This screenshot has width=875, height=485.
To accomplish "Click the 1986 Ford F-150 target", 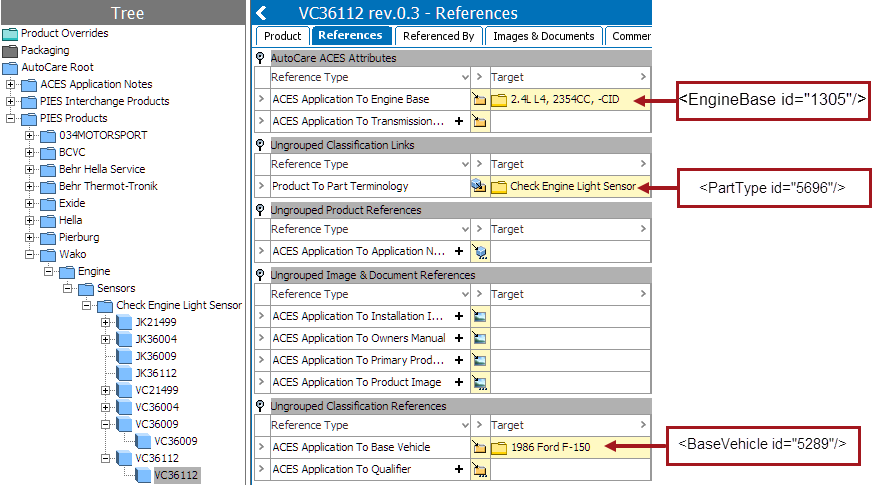I will [550, 447].
